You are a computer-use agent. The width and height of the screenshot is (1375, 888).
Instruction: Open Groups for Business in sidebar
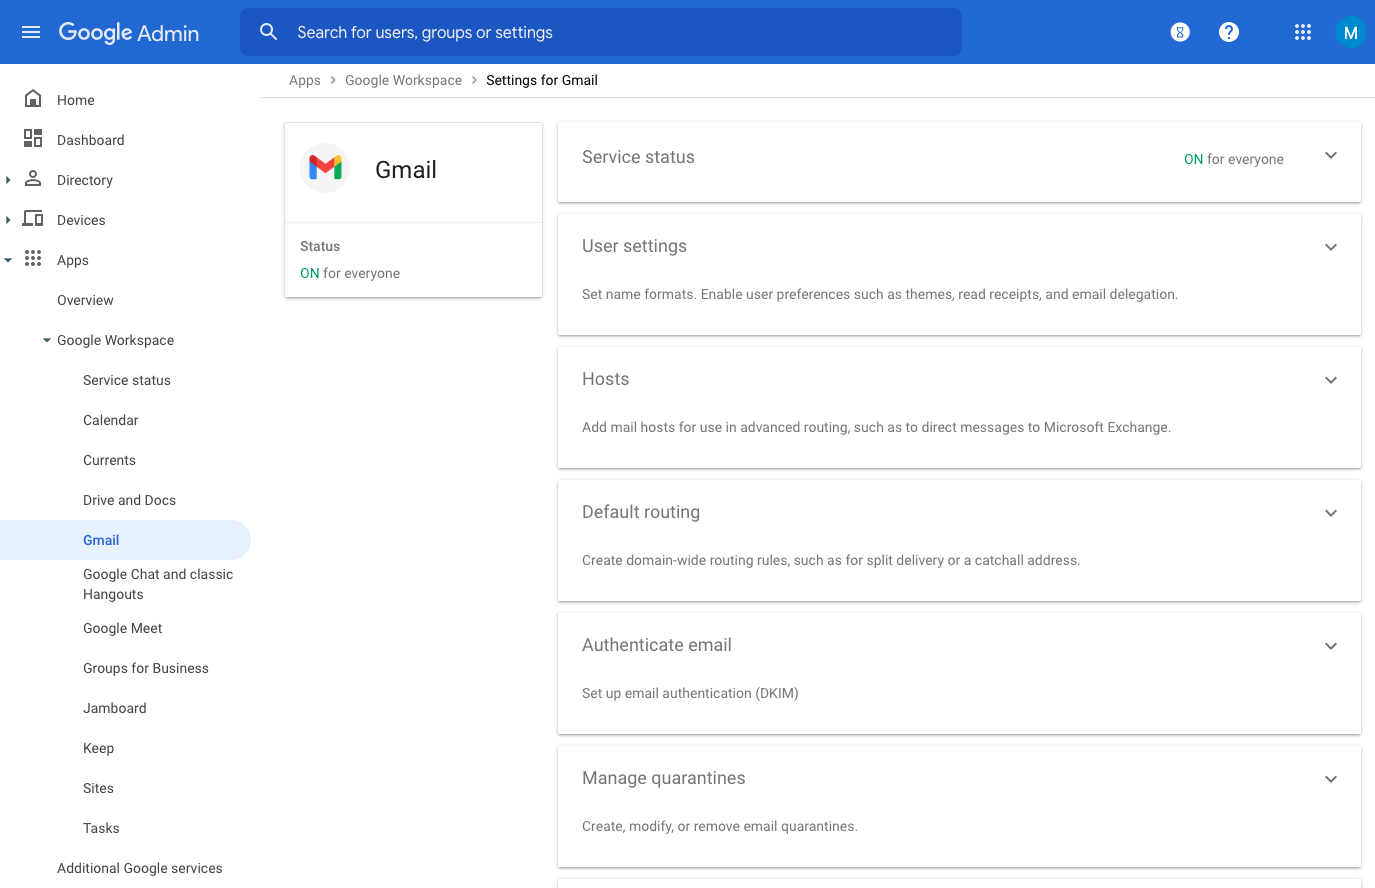pos(146,668)
